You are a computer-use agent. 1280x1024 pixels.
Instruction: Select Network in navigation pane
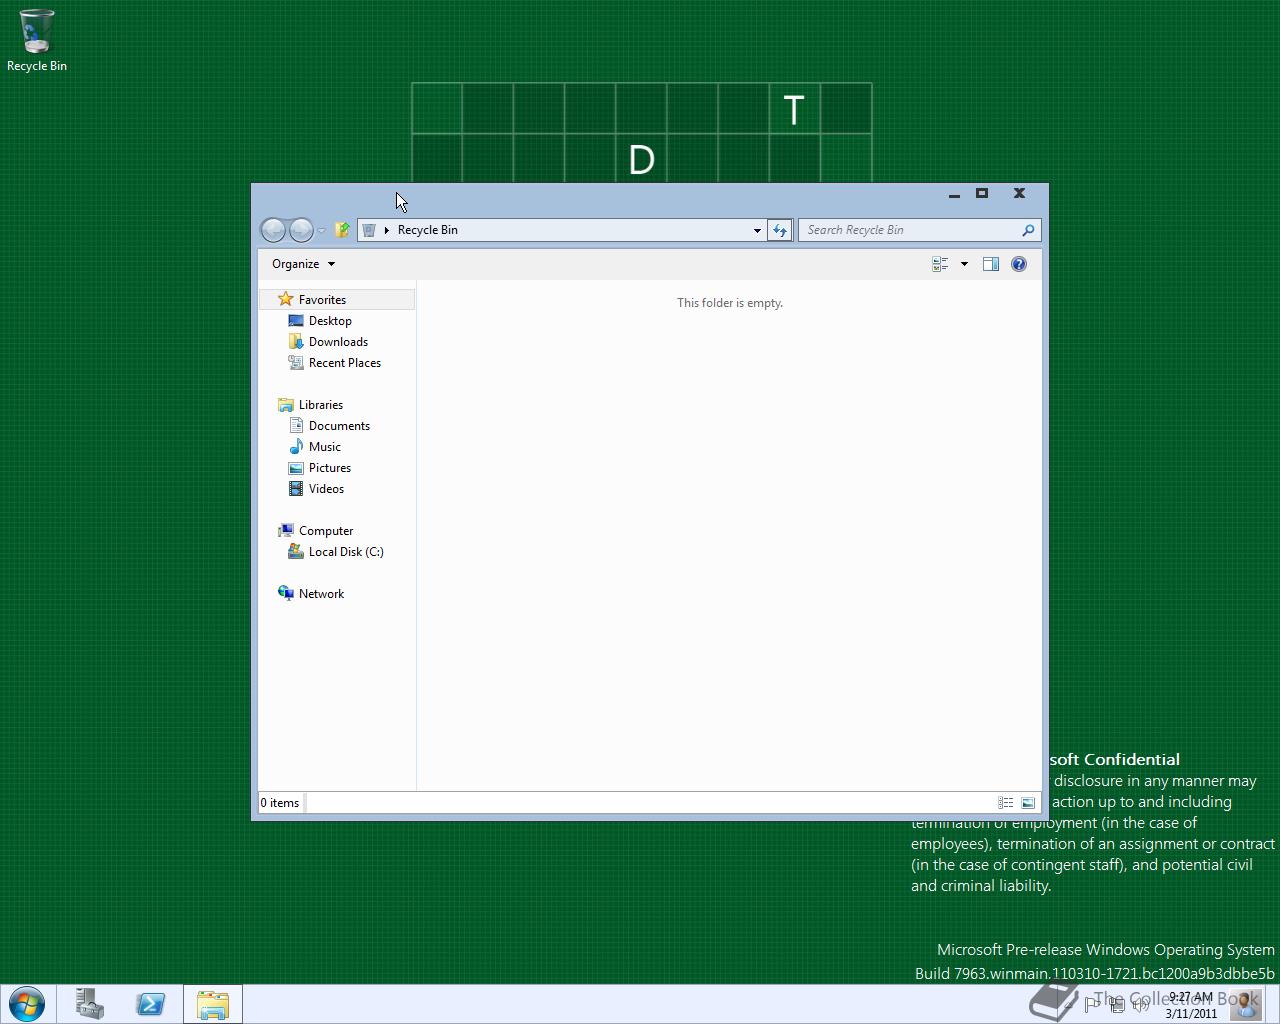(321, 594)
